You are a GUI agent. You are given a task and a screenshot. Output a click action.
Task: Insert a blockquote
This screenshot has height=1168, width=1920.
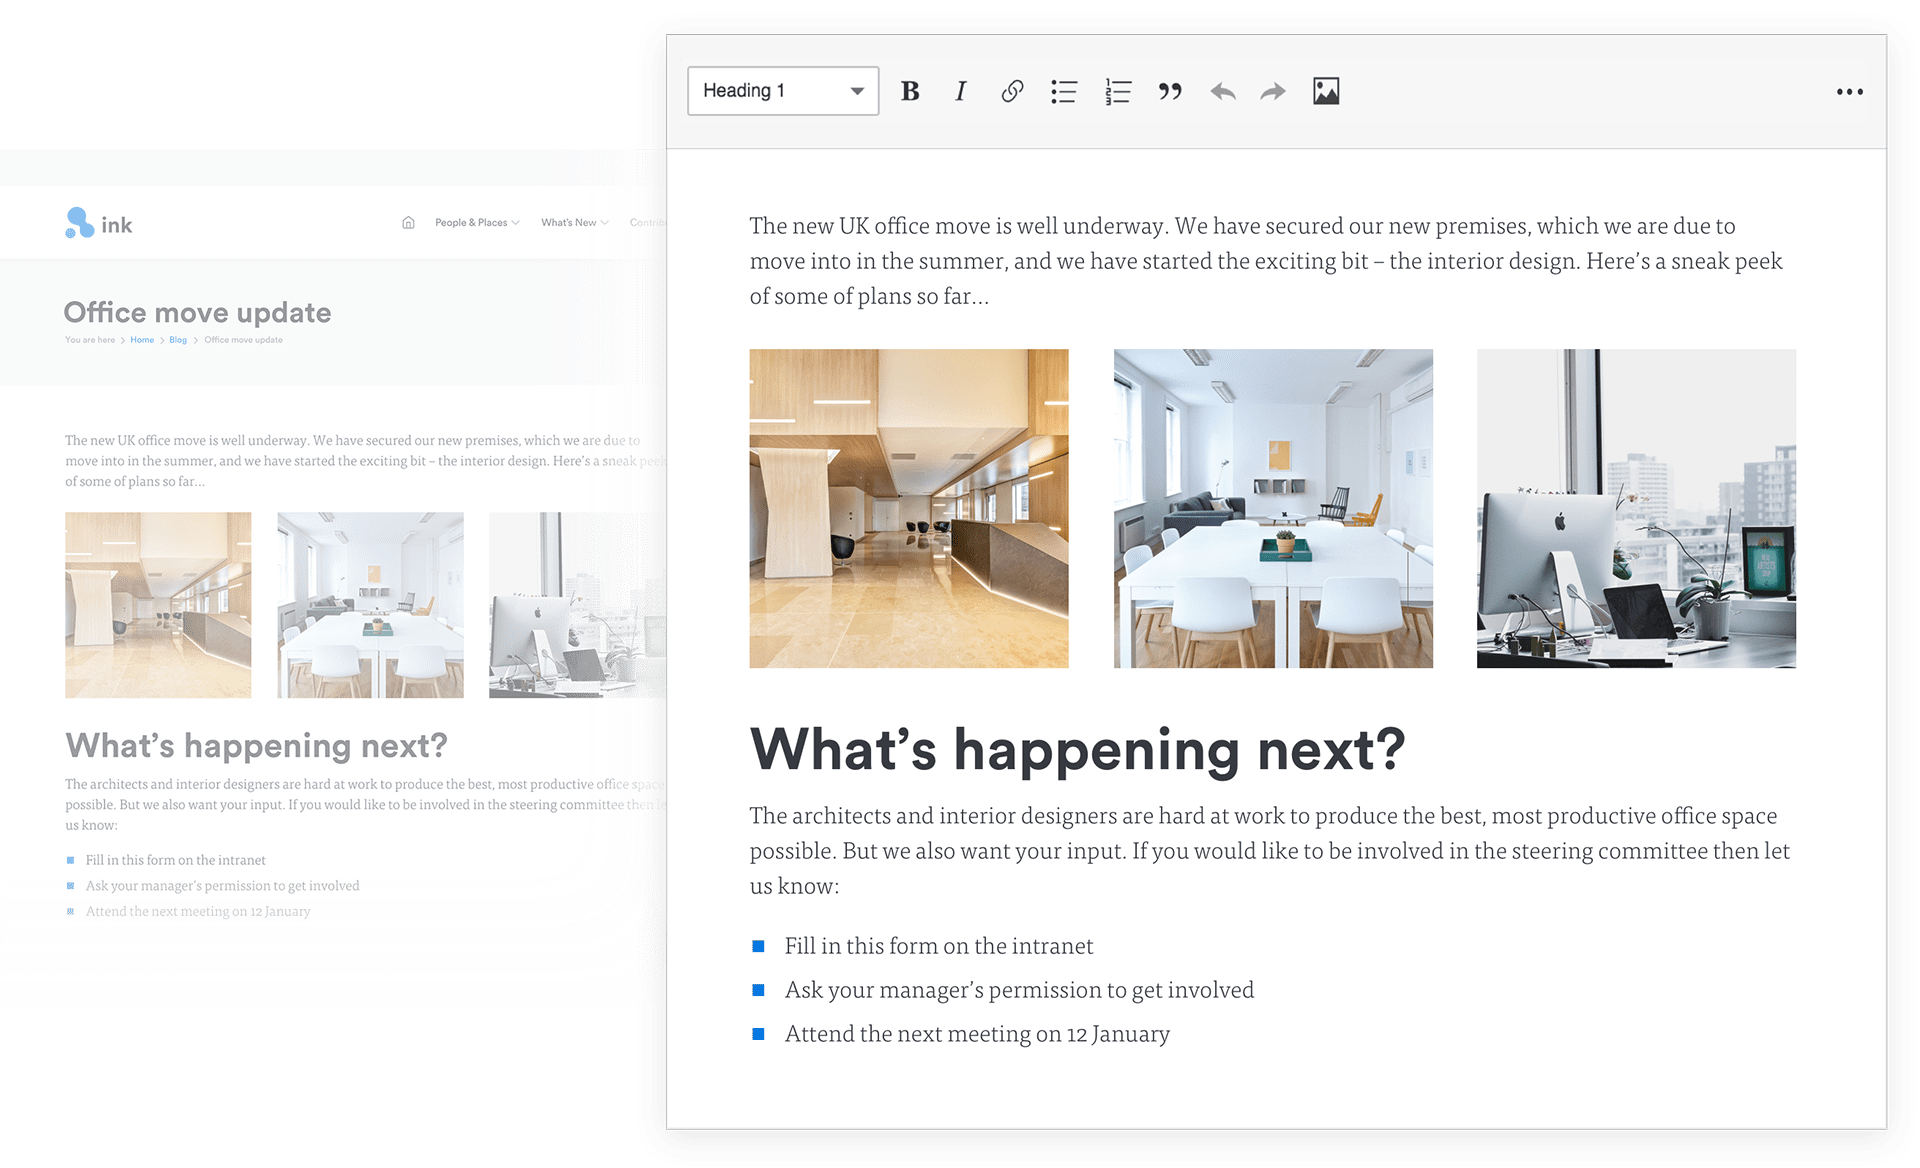pos(1170,91)
